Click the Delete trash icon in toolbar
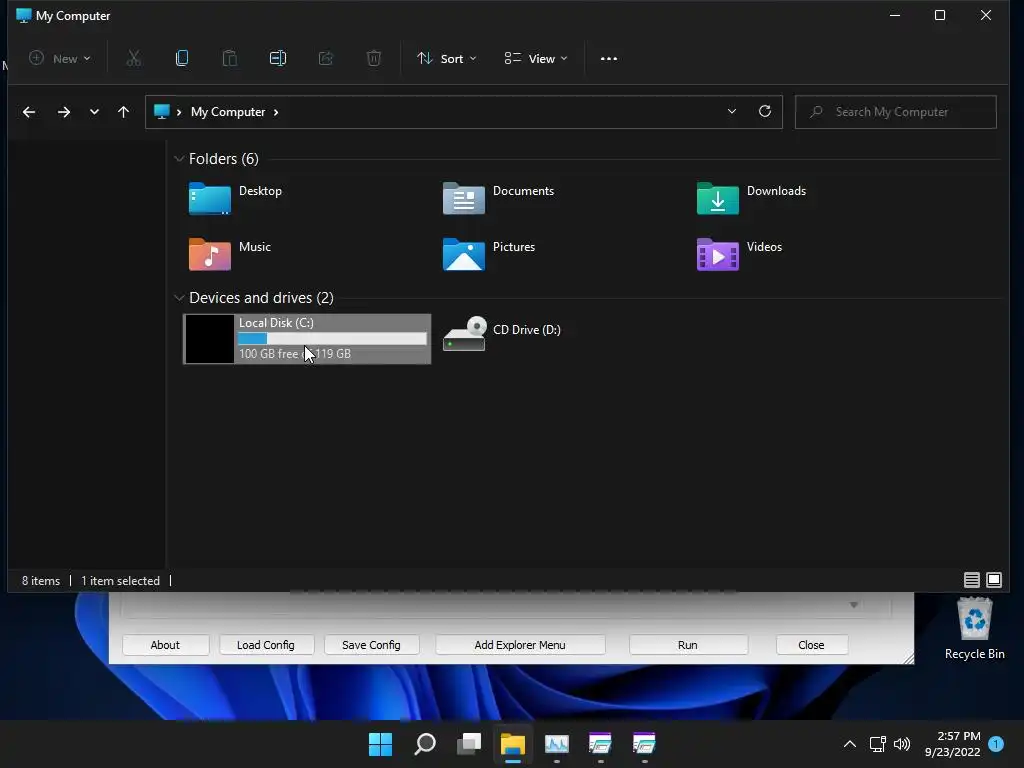1024x768 pixels. [374, 58]
